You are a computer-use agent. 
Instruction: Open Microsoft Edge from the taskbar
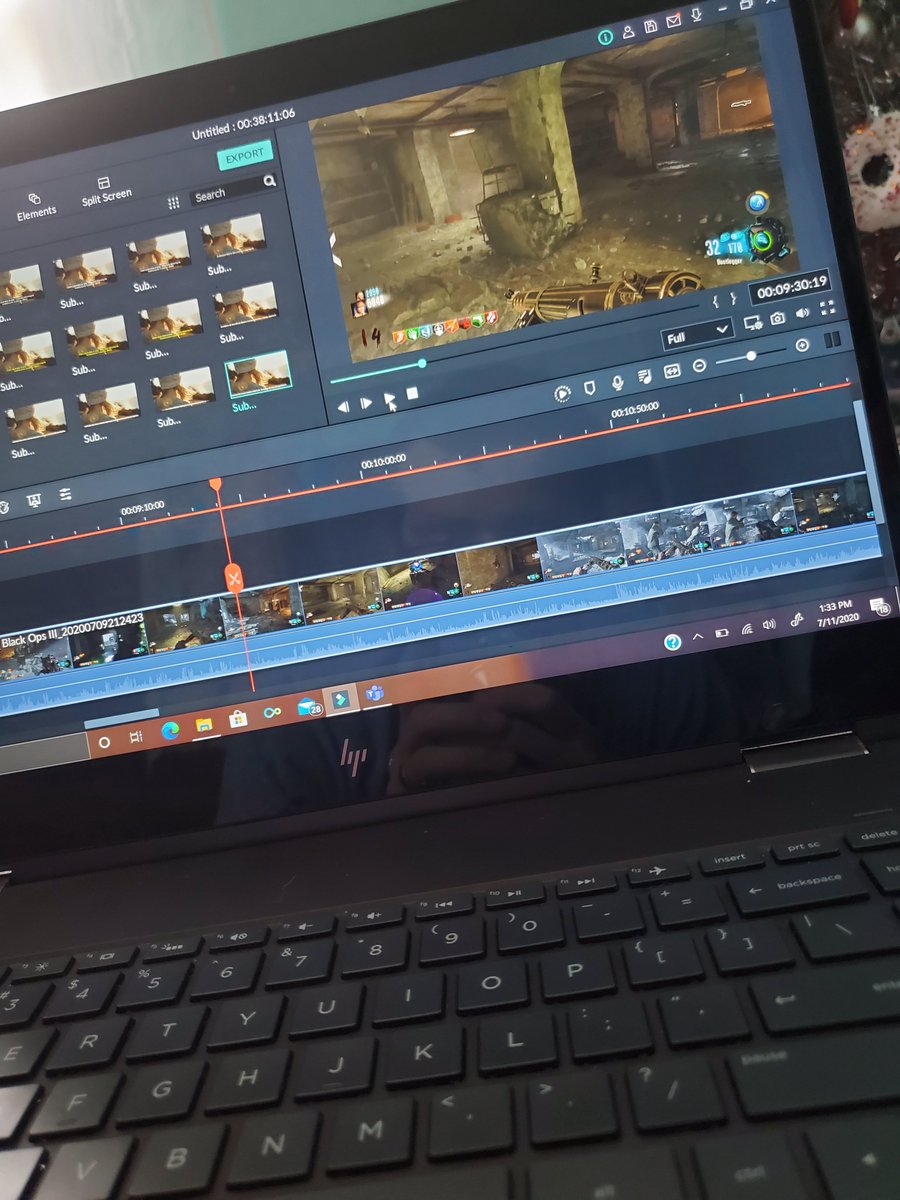(171, 731)
